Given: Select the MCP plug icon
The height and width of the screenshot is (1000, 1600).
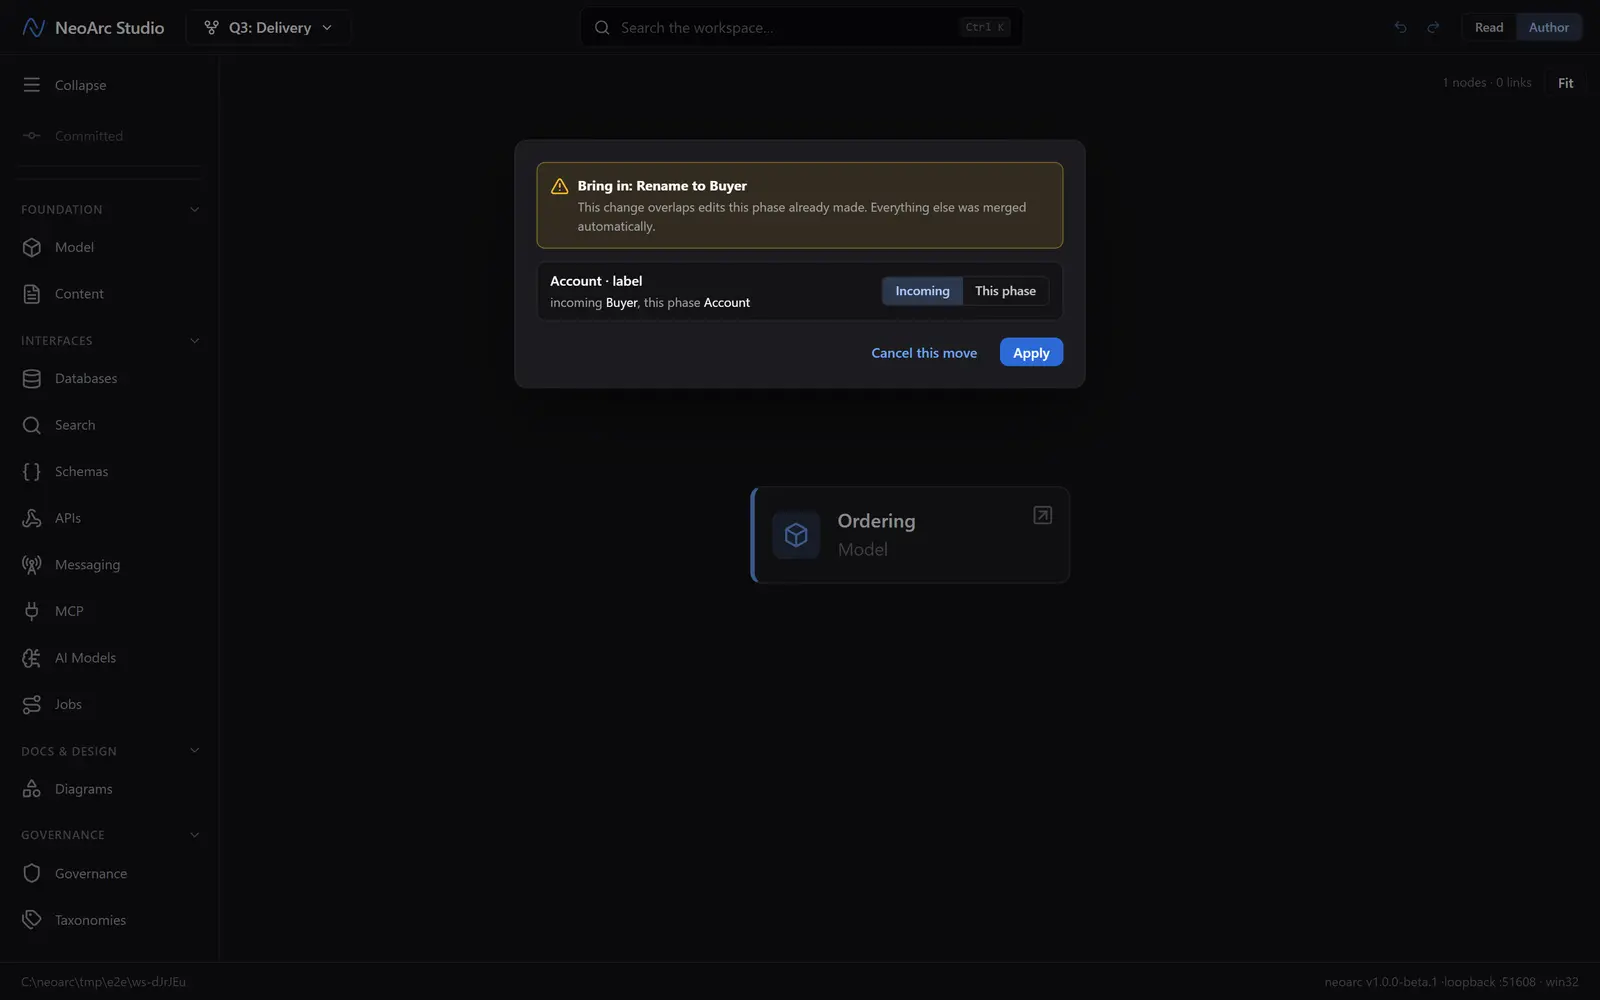Looking at the screenshot, I should (32, 611).
